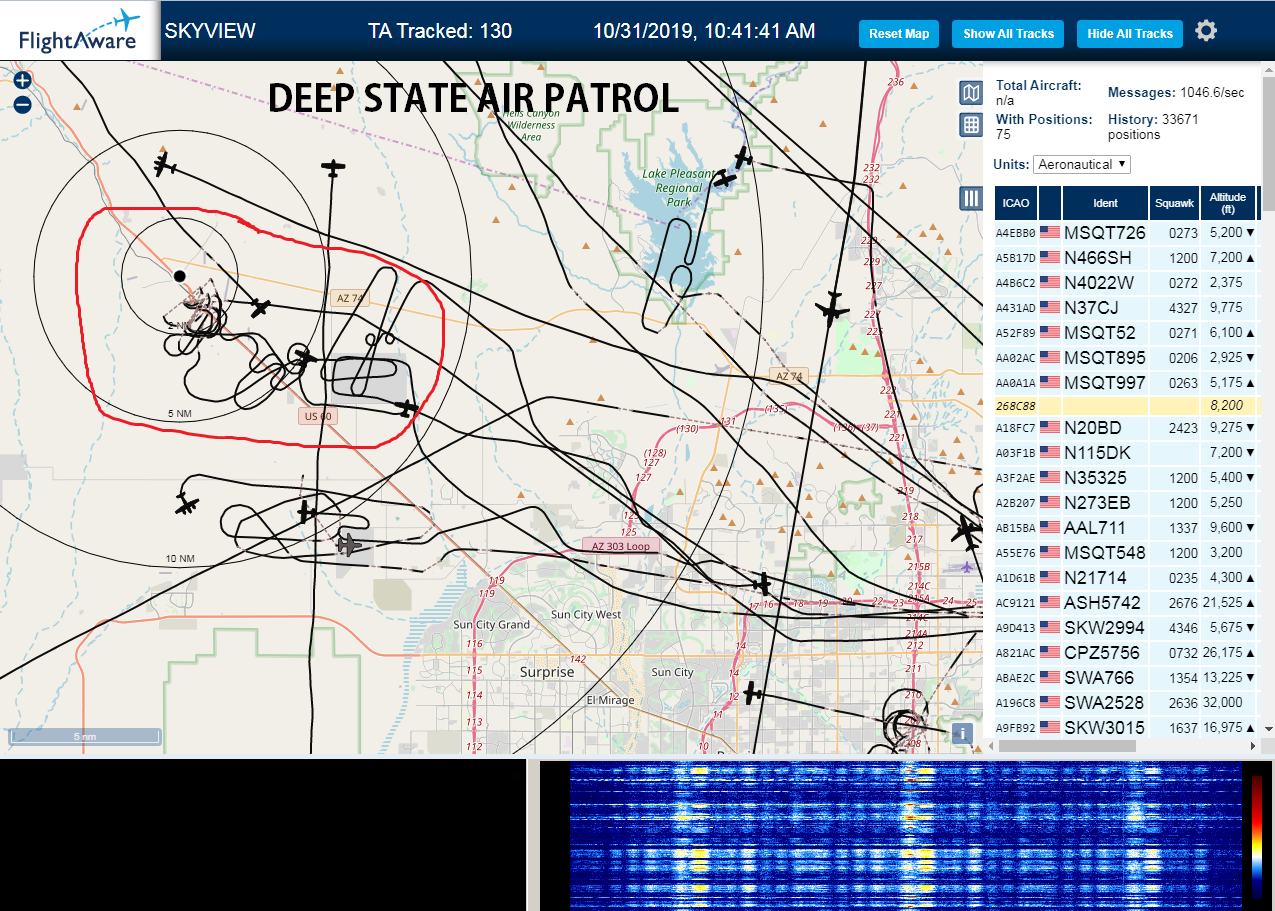The height and width of the screenshot is (911, 1275).
Task: Sort table by Ident column header
Action: 1105,203
